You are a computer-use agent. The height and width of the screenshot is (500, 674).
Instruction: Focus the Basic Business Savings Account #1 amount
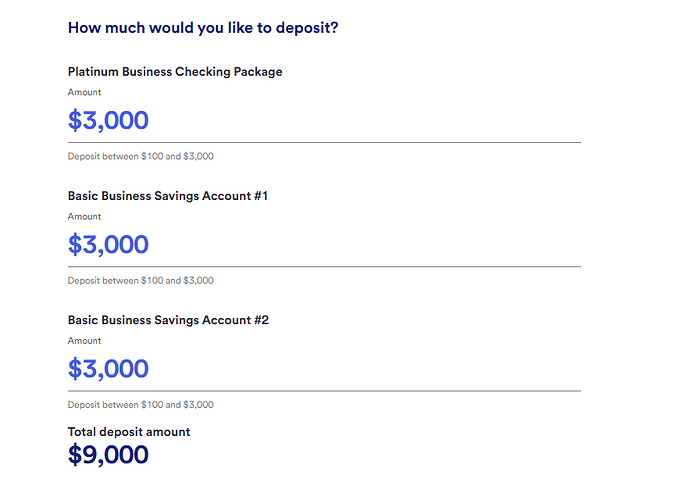tap(108, 245)
